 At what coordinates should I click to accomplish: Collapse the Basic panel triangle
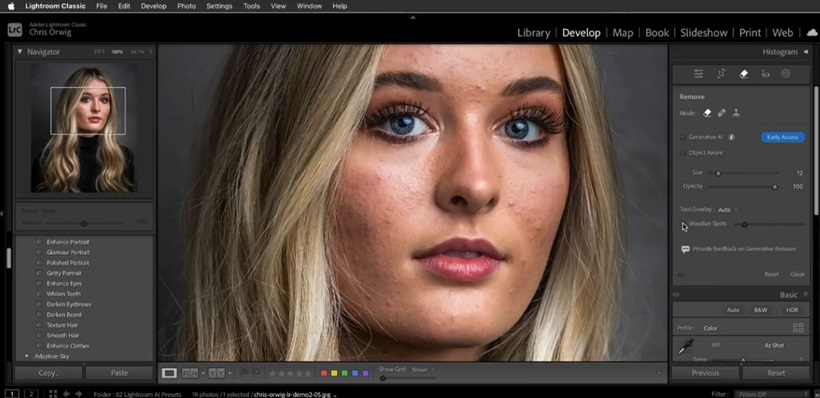pyautogui.click(x=805, y=294)
